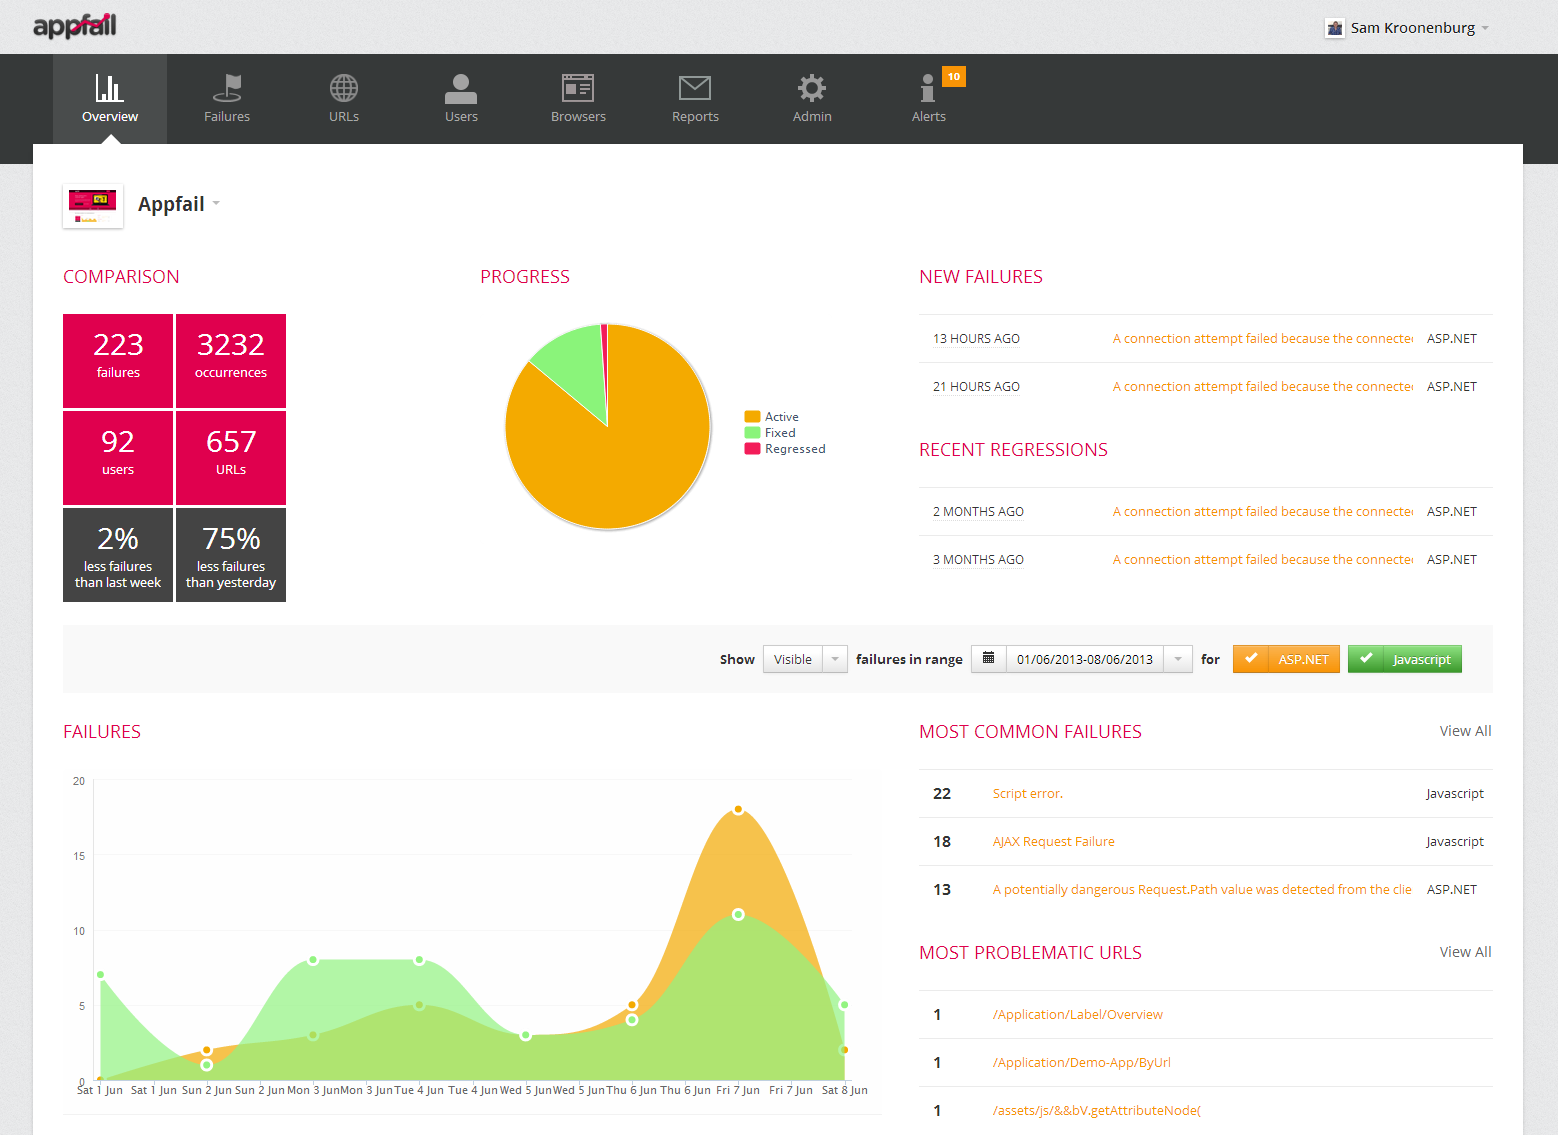Screen dimensions: 1558x1135
Task: Click the Appfail application thumbnail
Action: (93, 205)
